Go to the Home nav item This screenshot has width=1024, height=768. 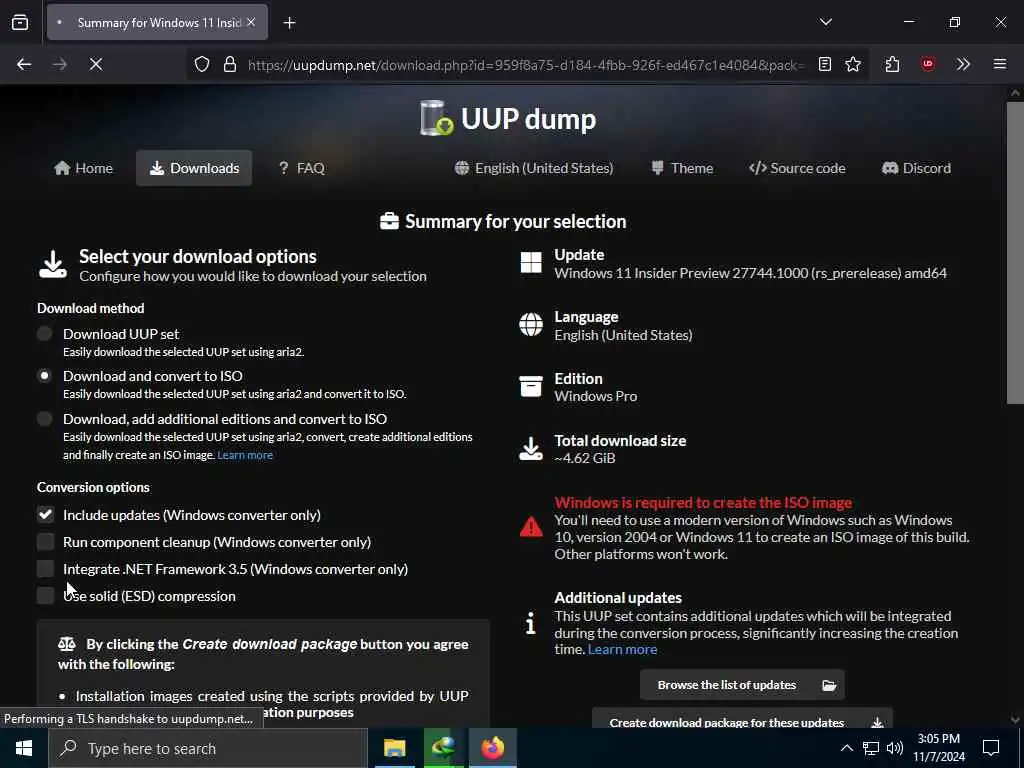tap(84, 168)
